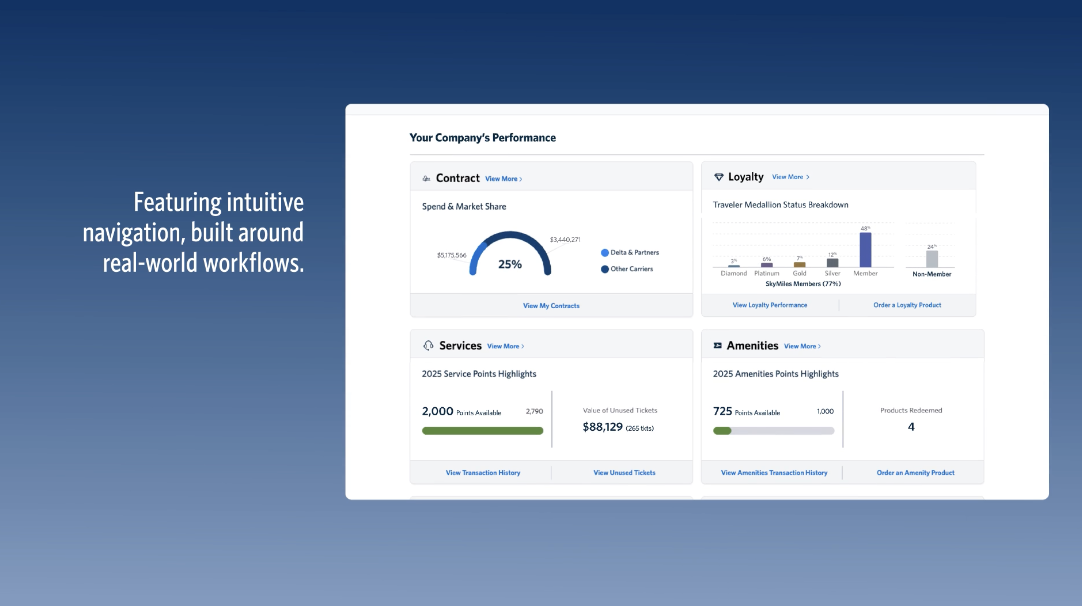Click the View Unused Tickets link

point(624,473)
